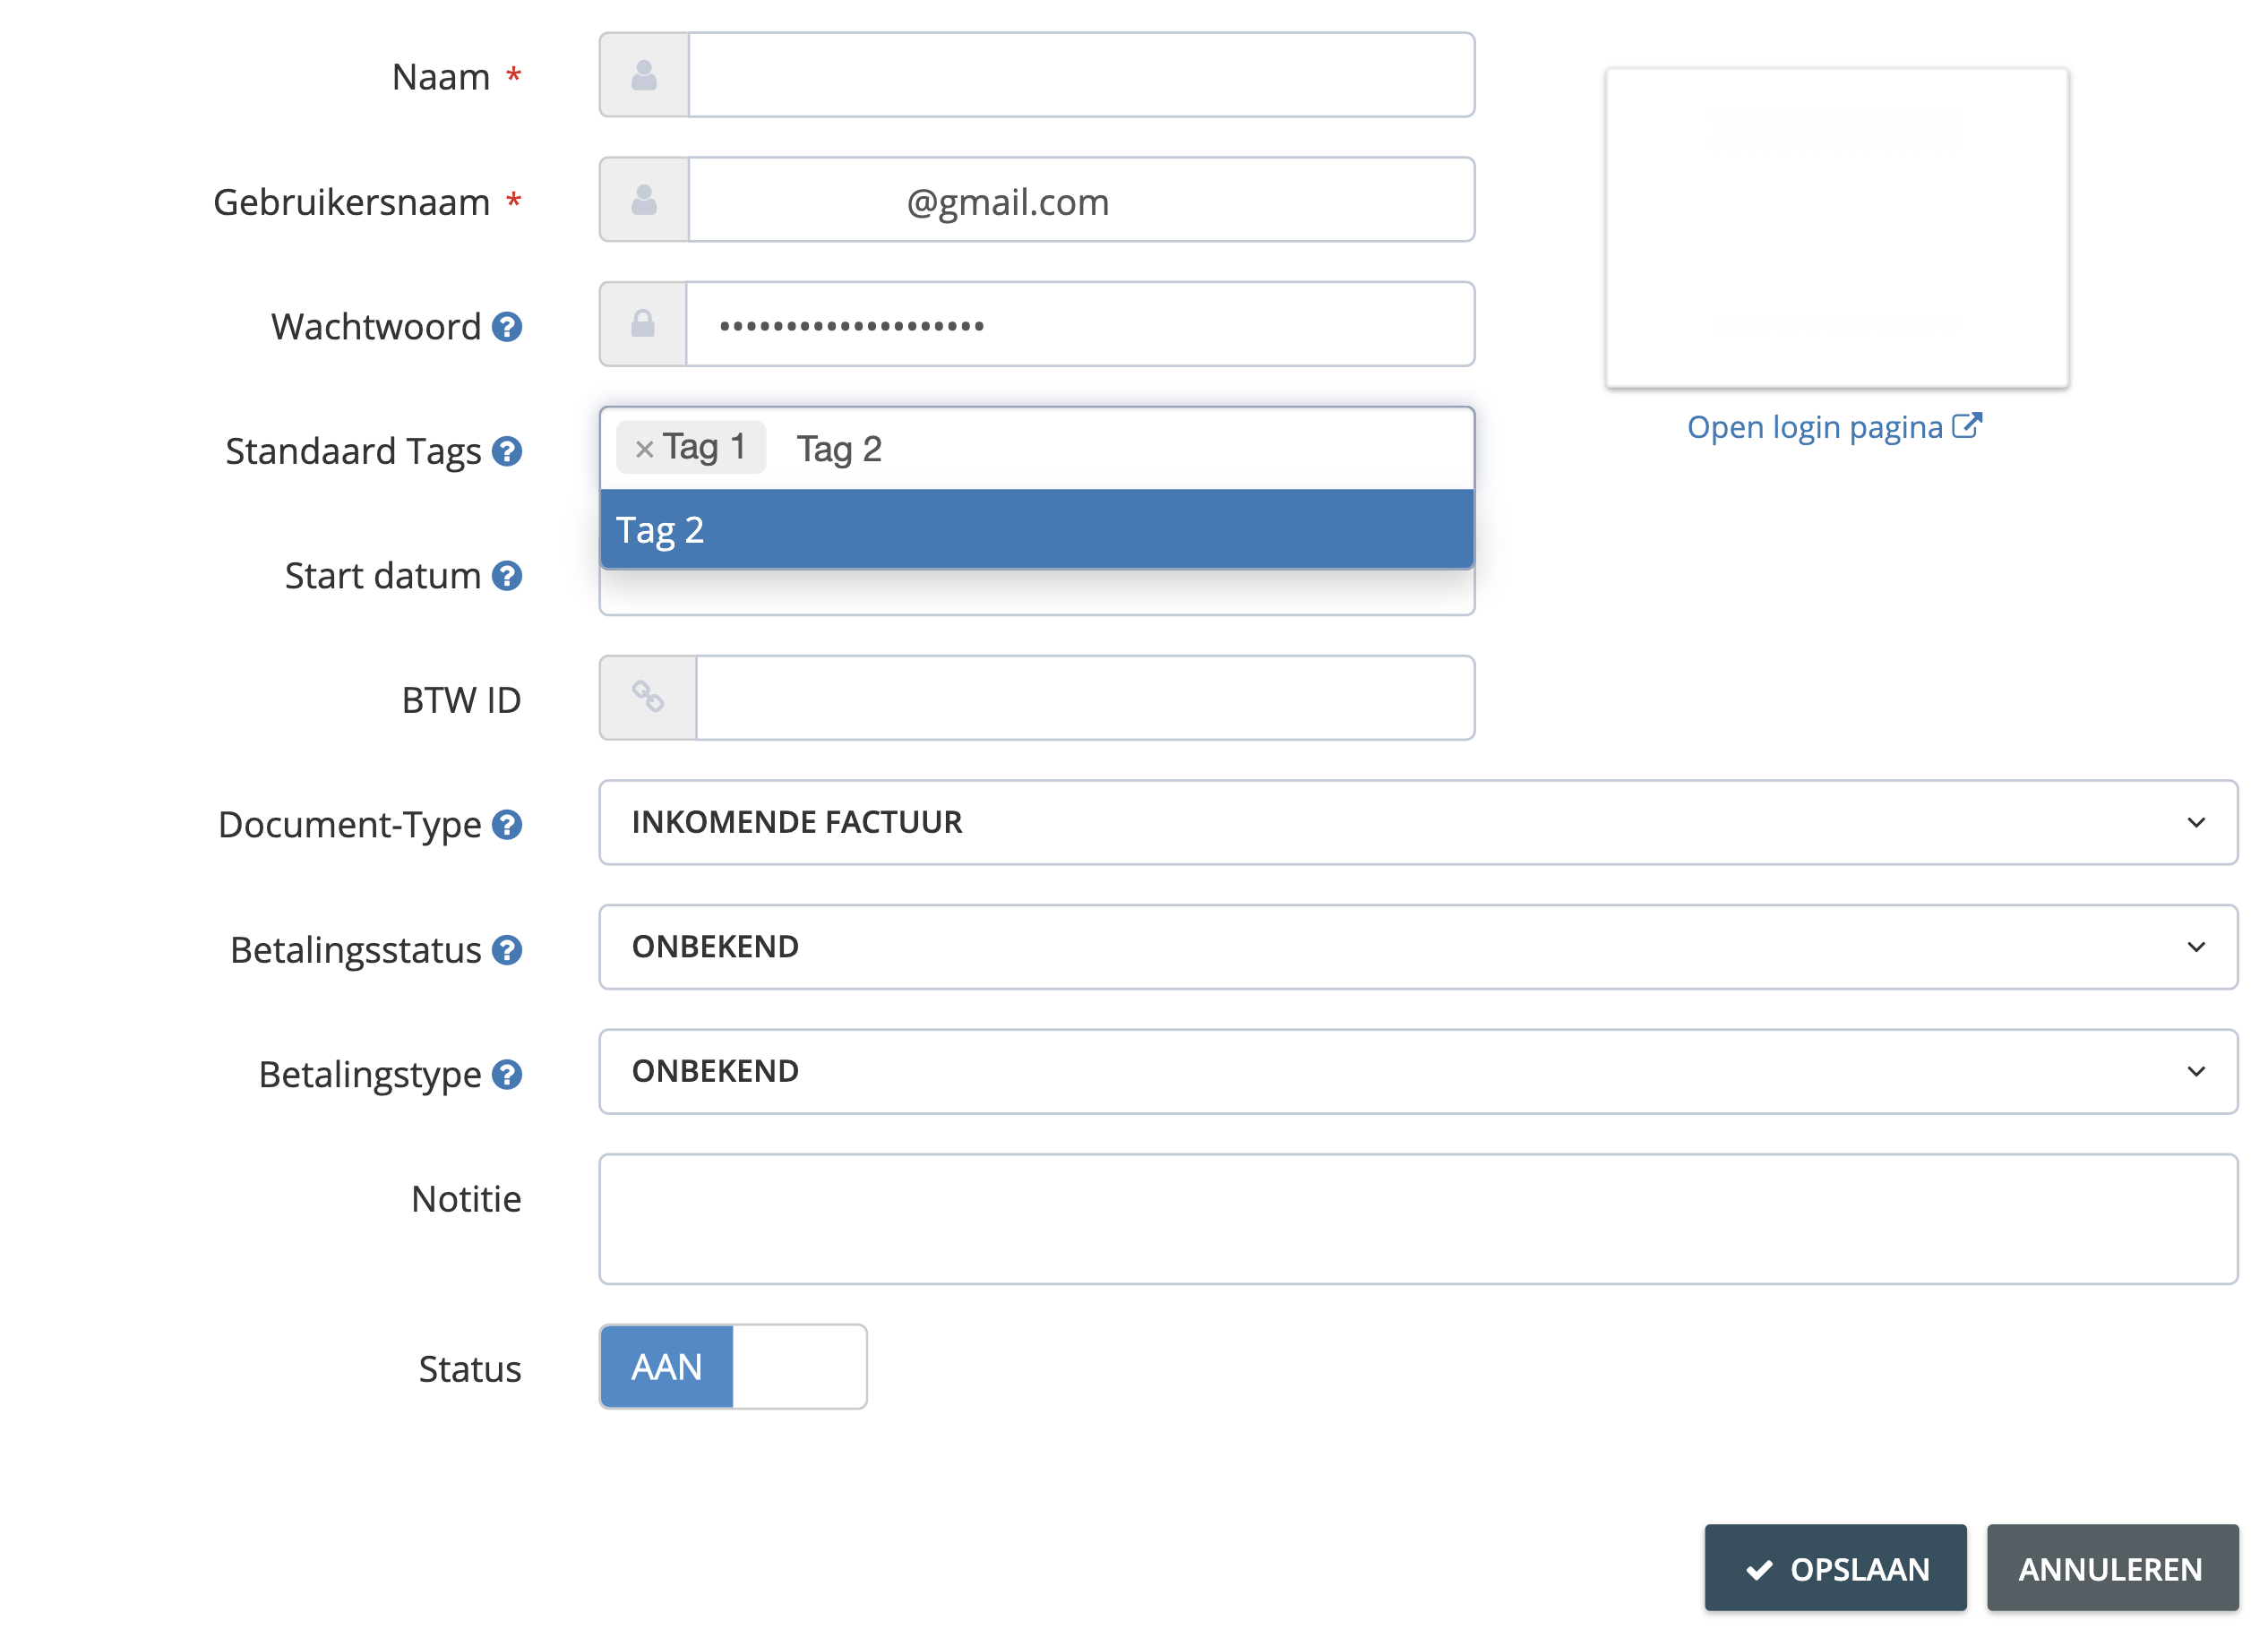Open the Betalingstype dropdown

tap(1418, 1071)
